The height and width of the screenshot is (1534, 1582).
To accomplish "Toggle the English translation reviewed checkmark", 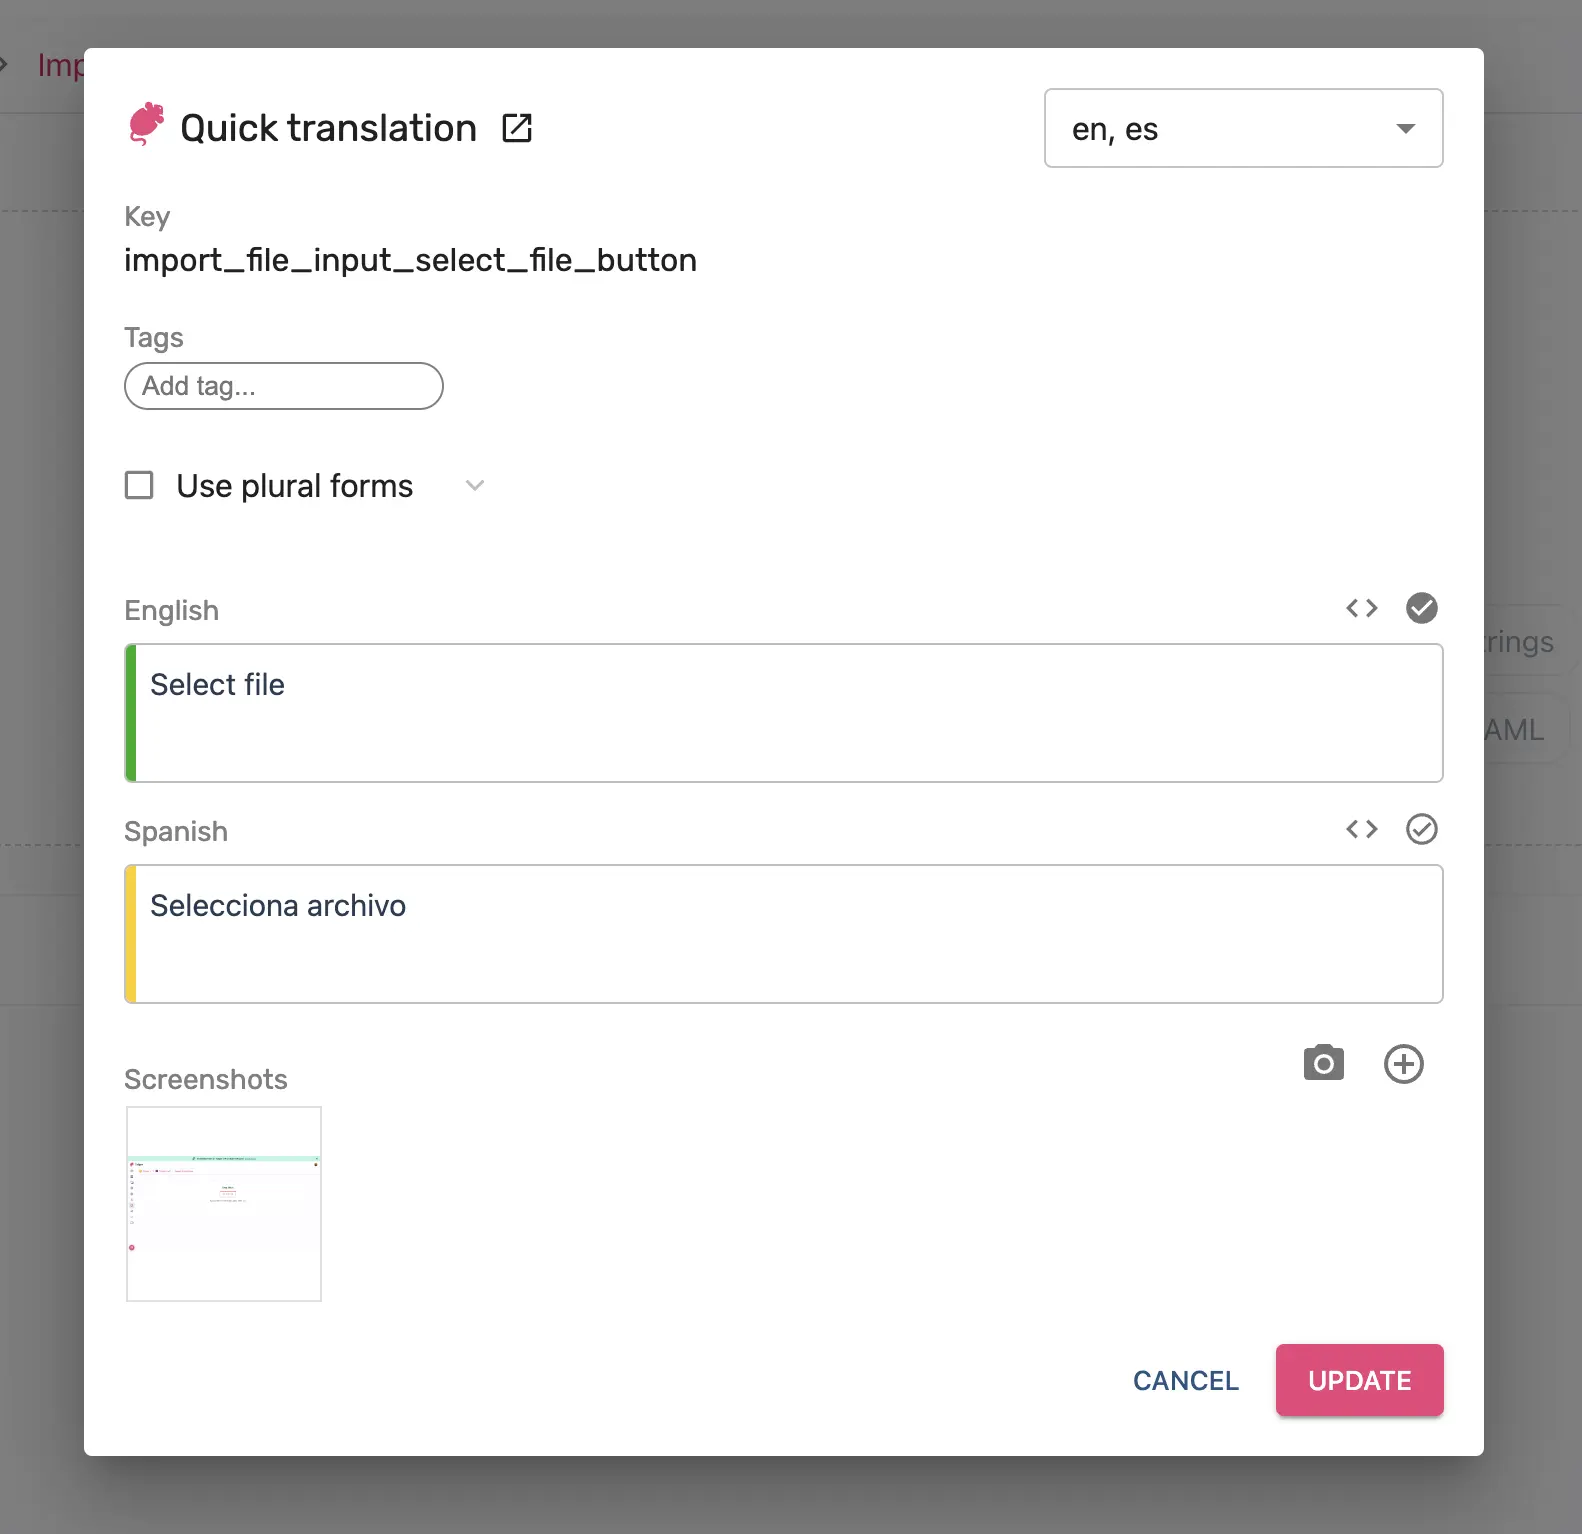I will point(1421,608).
